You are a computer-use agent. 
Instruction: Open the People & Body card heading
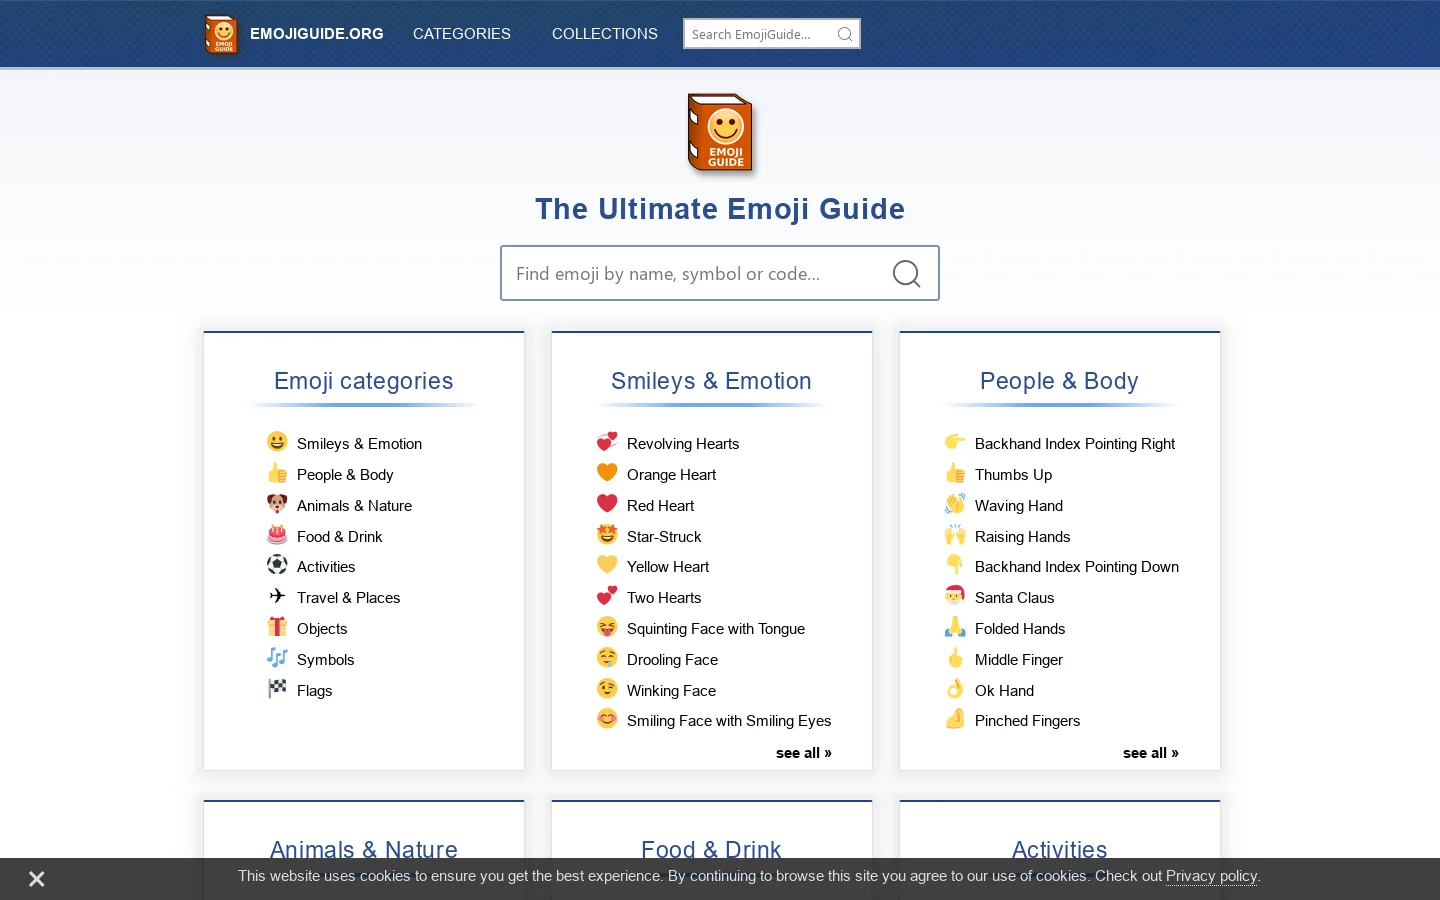(x=1059, y=381)
